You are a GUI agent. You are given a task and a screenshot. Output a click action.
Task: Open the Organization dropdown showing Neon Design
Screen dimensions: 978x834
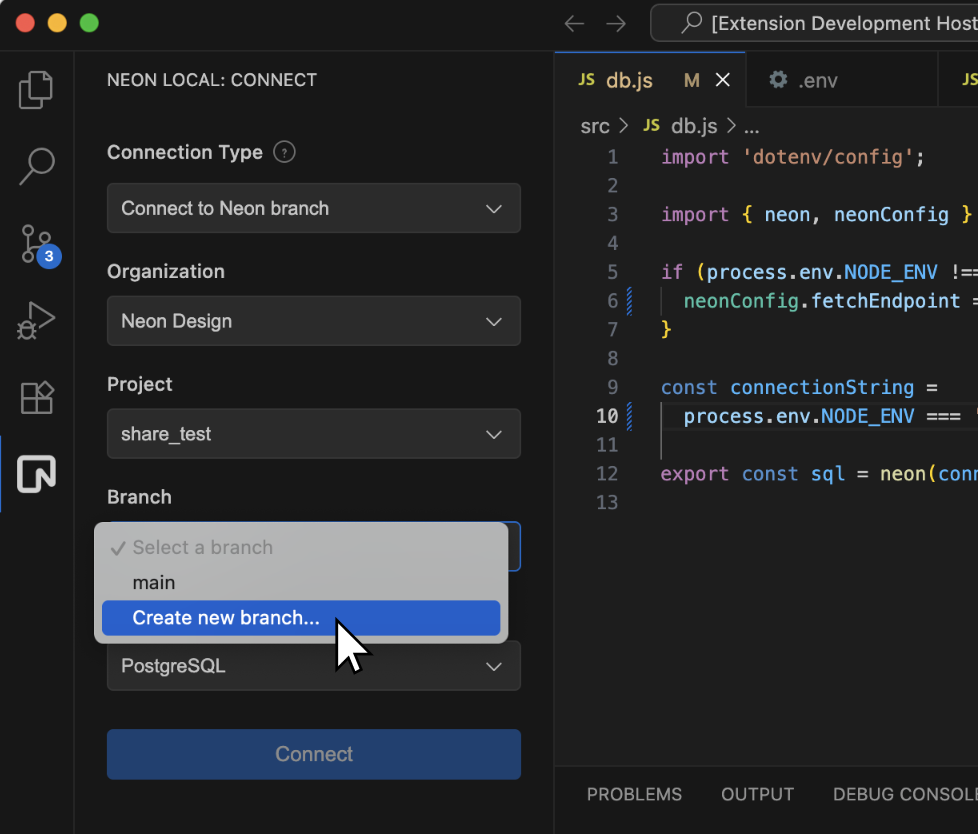[314, 321]
